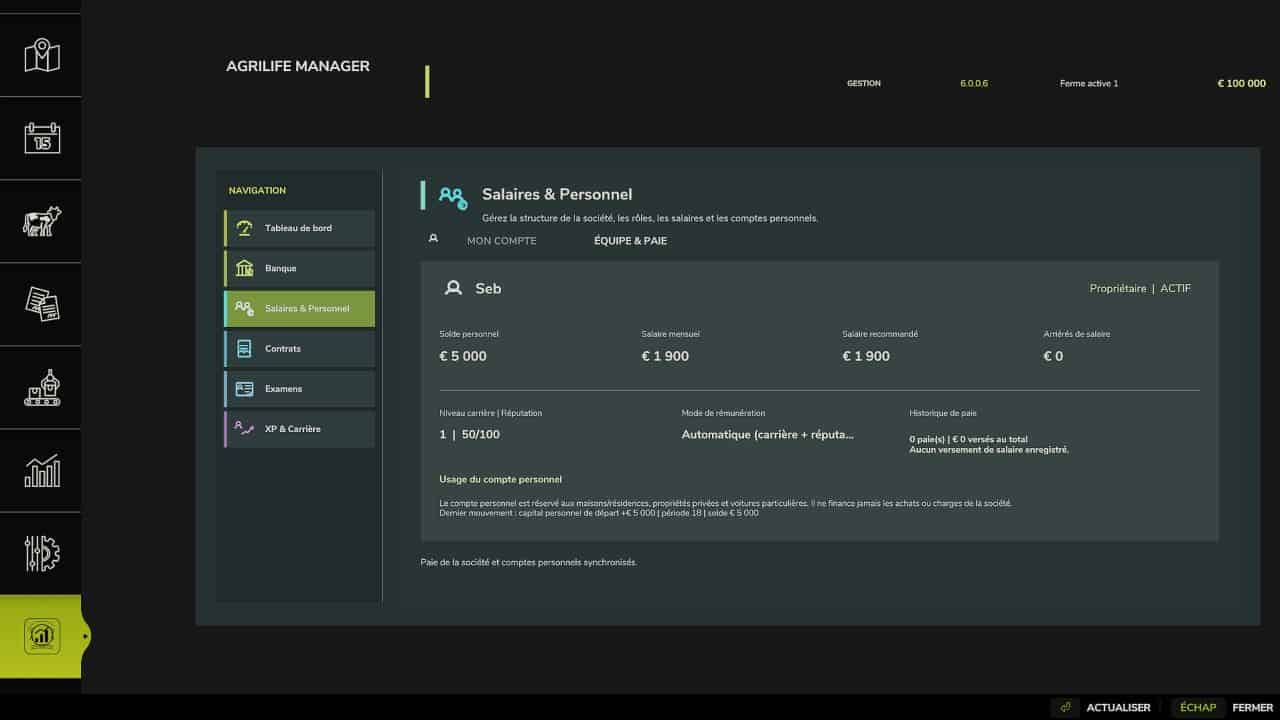
Task: Open the calendar icon in sidebar
Action: tap(42, 138)
